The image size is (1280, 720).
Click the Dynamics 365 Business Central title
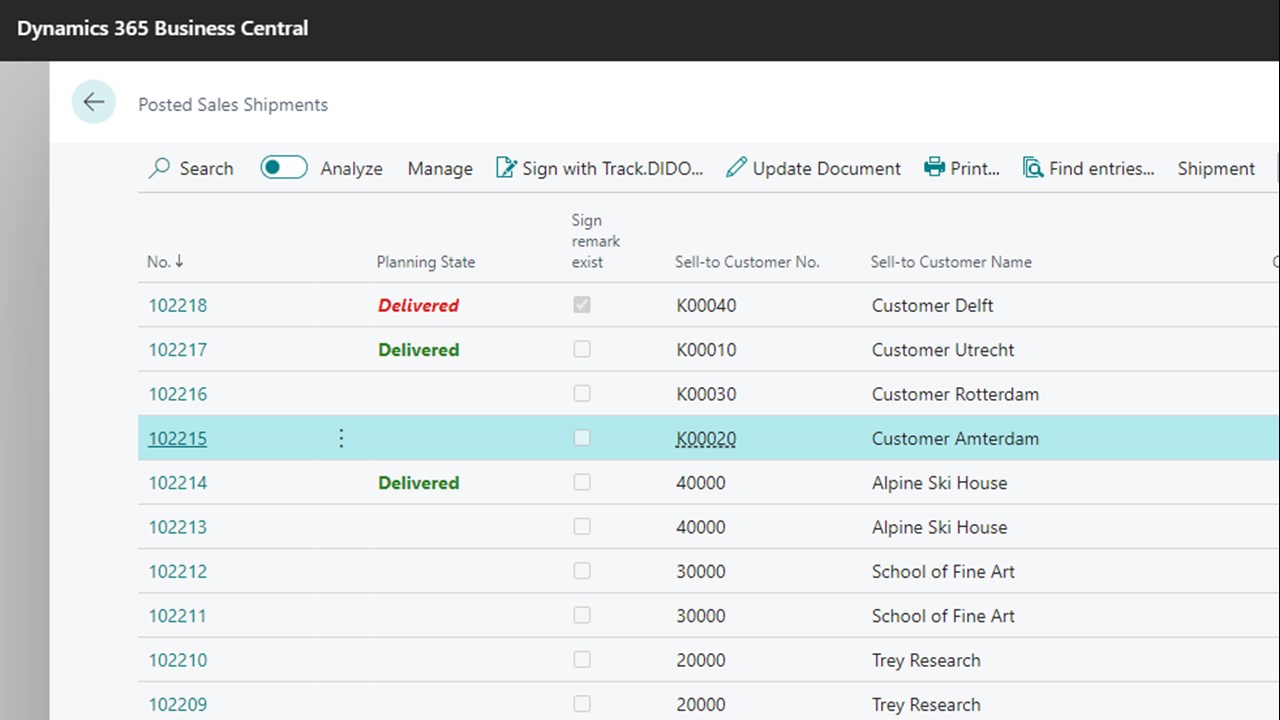[162, 28]
